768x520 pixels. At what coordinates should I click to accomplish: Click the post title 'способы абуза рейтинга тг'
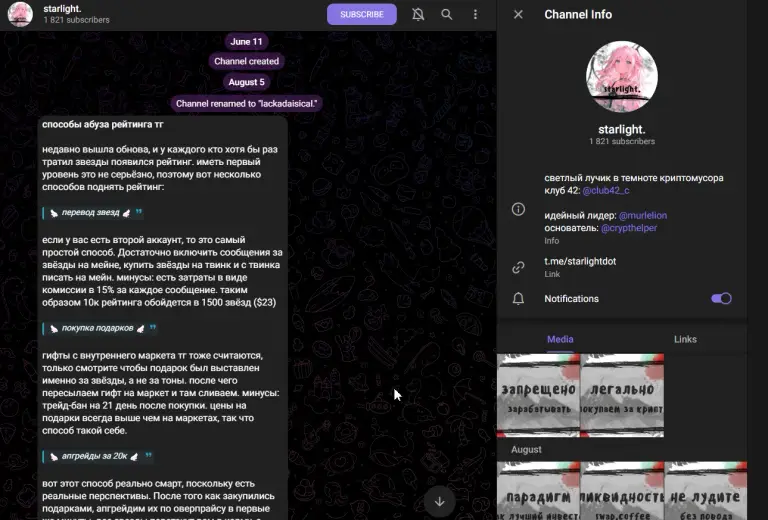click(x=102, y=124)
